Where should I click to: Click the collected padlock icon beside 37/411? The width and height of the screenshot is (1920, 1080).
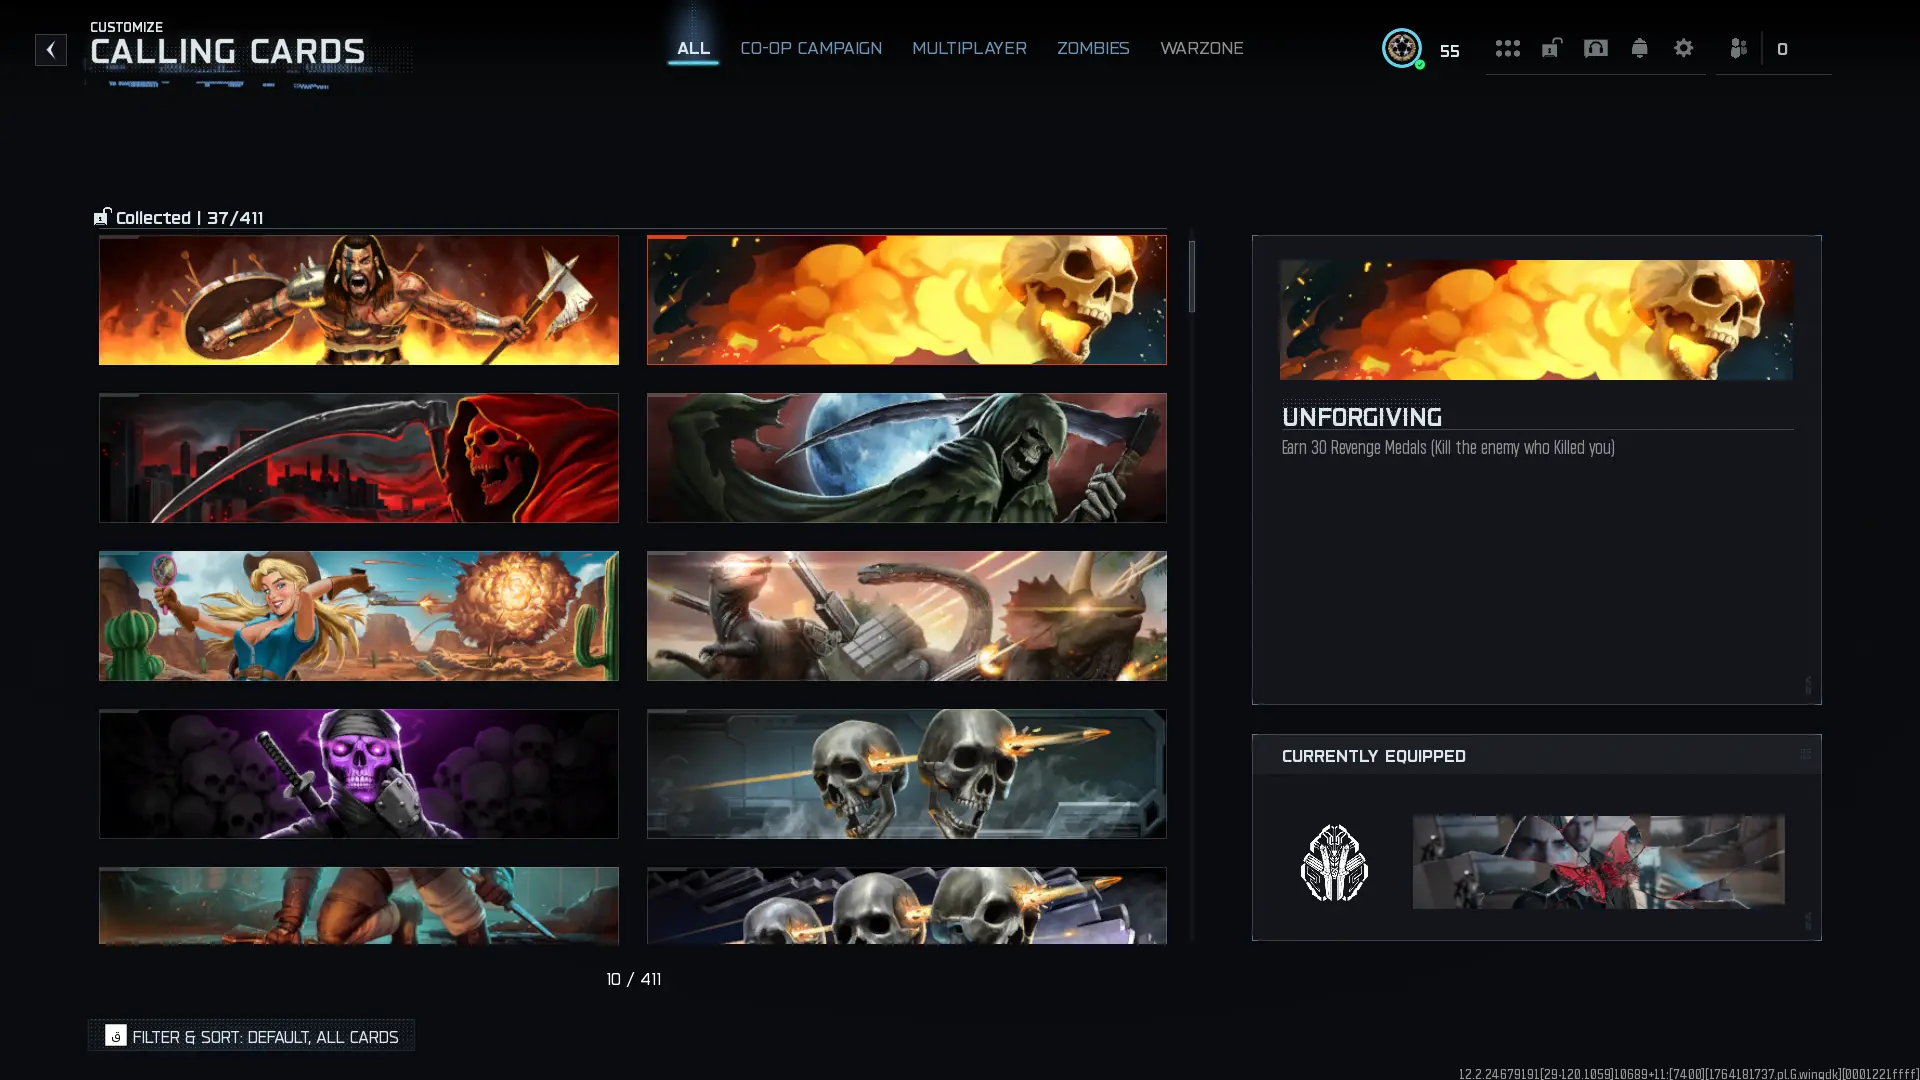click(101, 216)
